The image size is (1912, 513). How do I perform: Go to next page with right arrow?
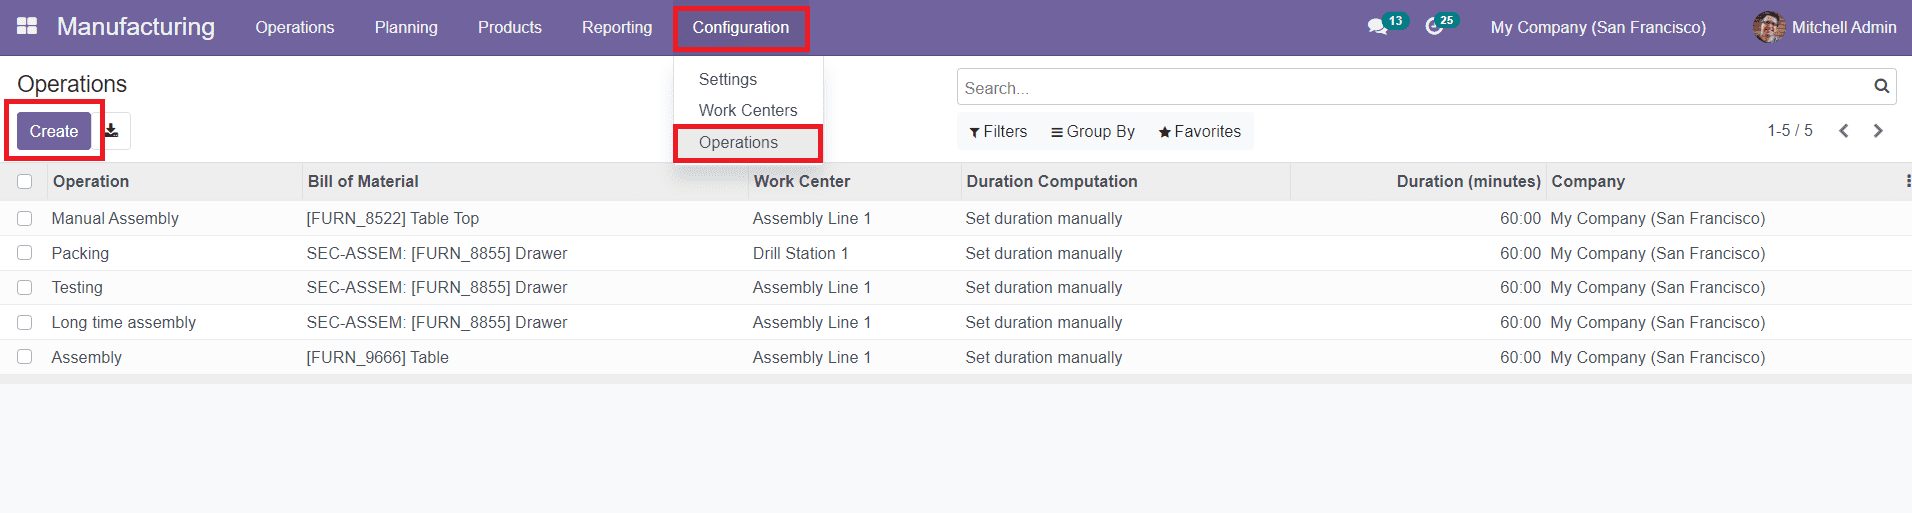pos(1878,131)
